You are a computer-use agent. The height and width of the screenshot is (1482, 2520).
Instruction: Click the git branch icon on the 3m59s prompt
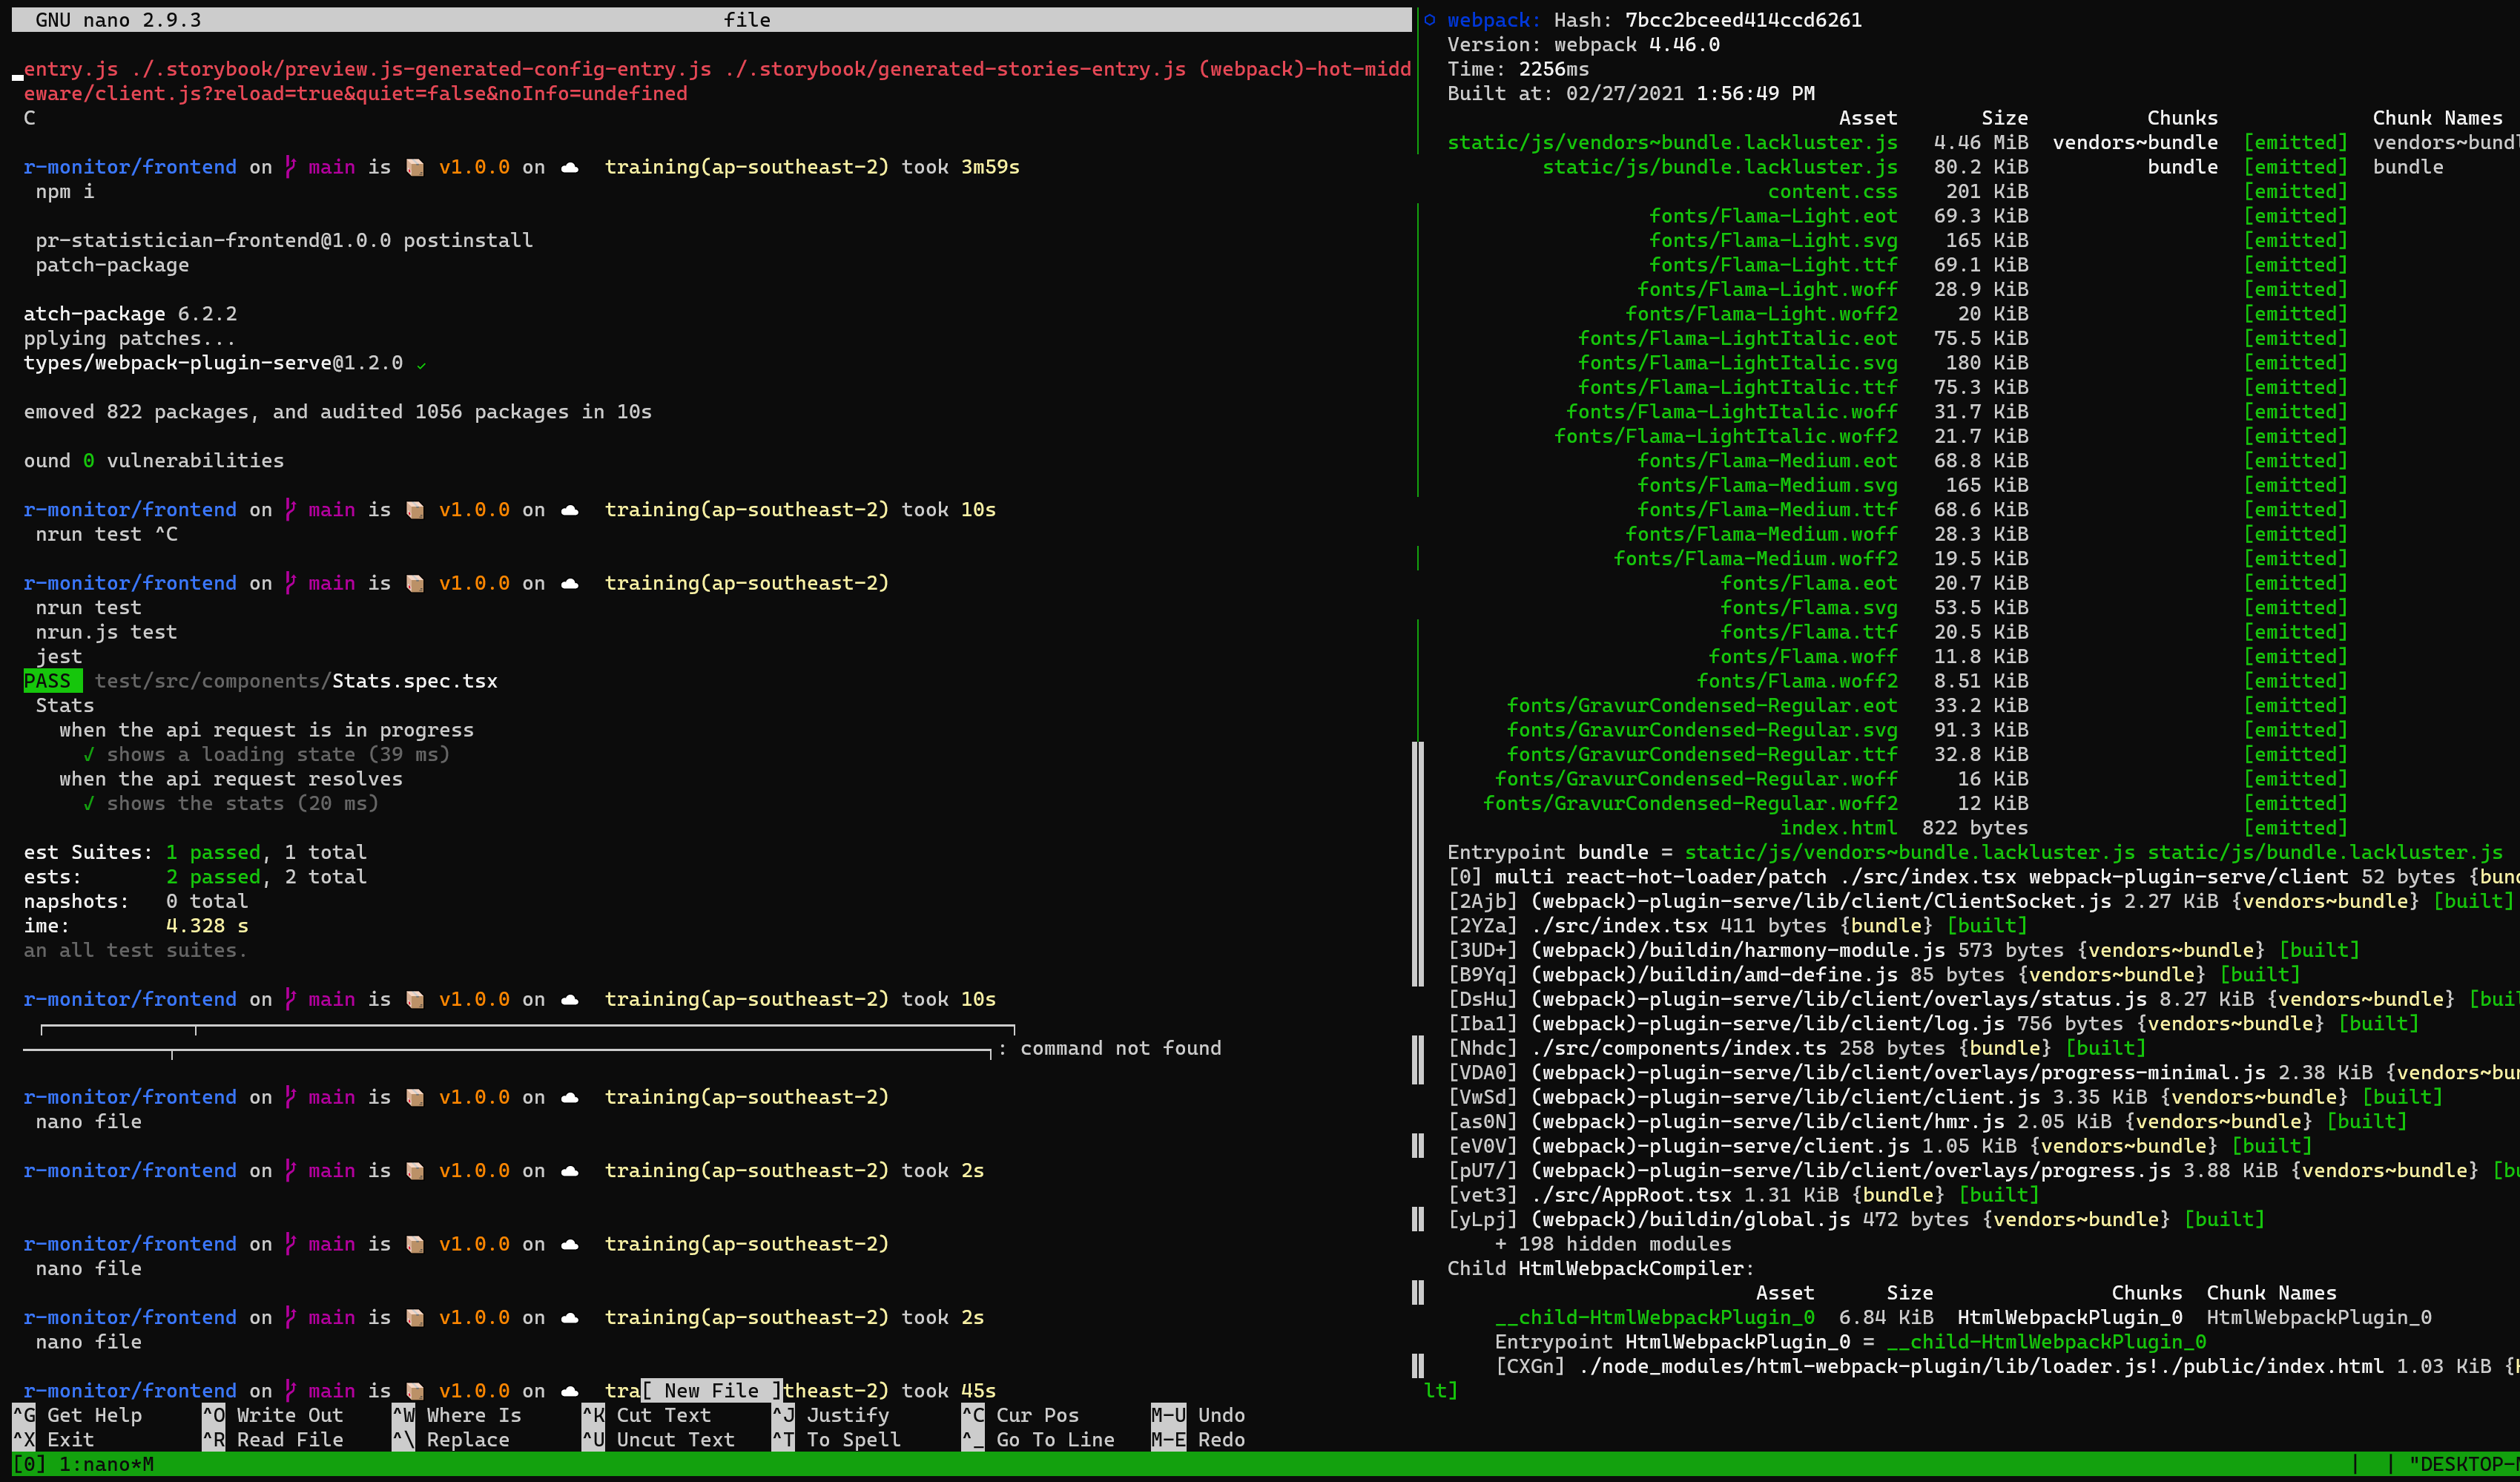tap(290, 167)
